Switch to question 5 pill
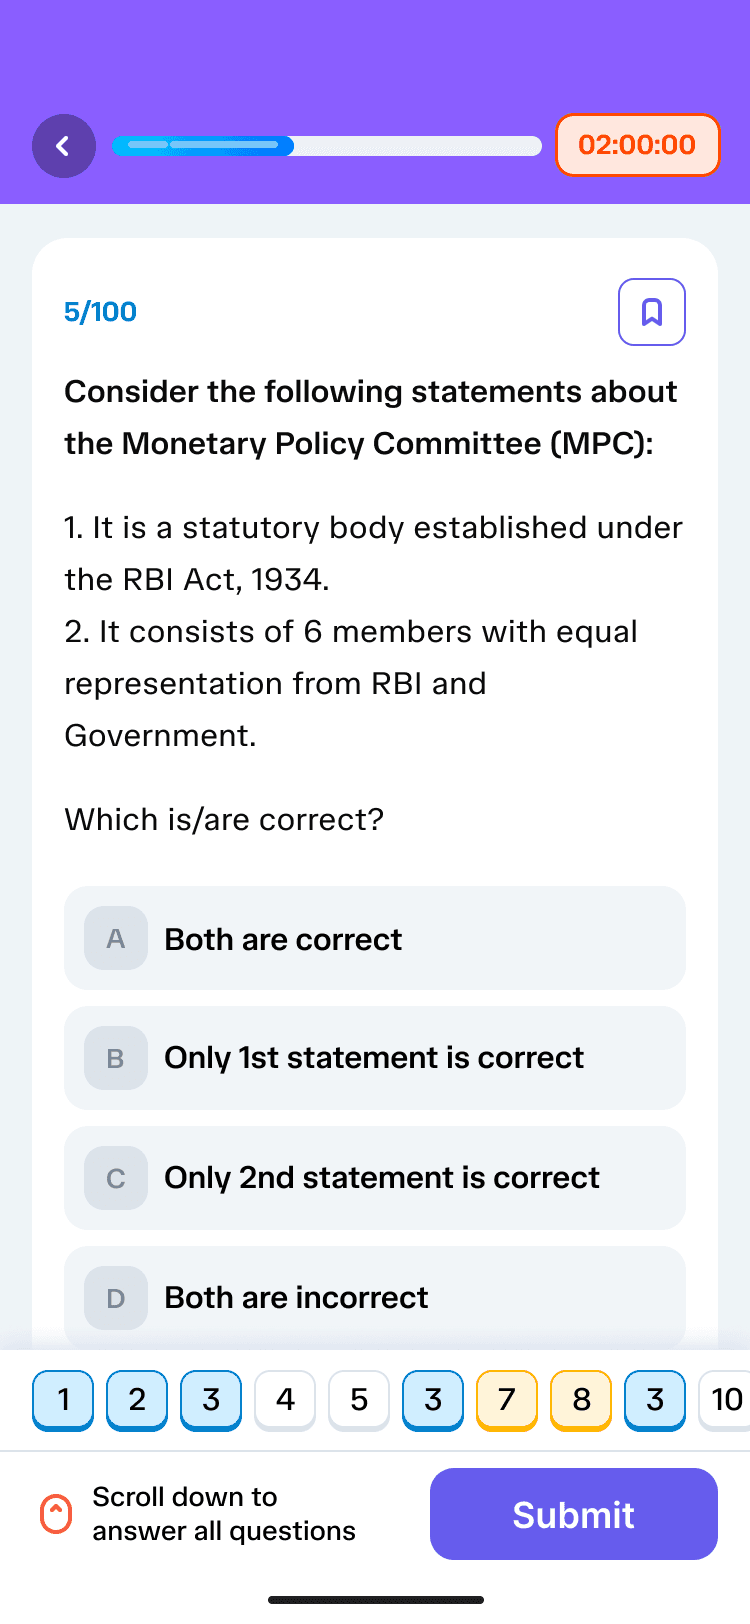Screen dimensions: 750x1624 click(x=359, y=1400)
